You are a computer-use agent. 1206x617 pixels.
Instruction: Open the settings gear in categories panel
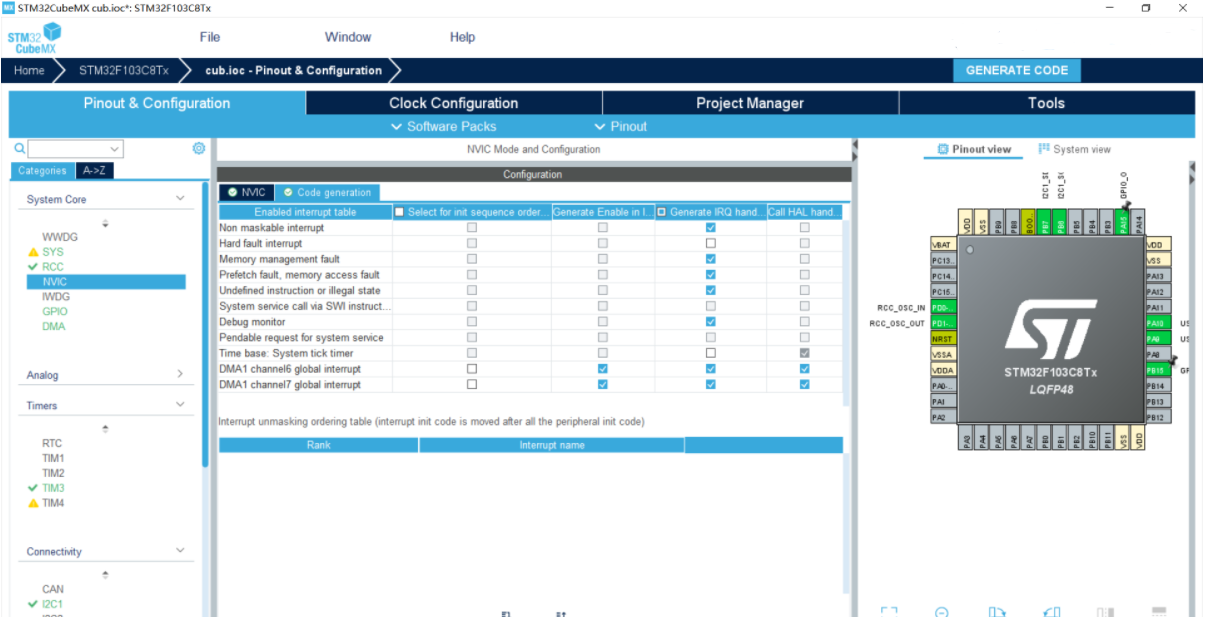pyautogui.click(x=199, y=148)
